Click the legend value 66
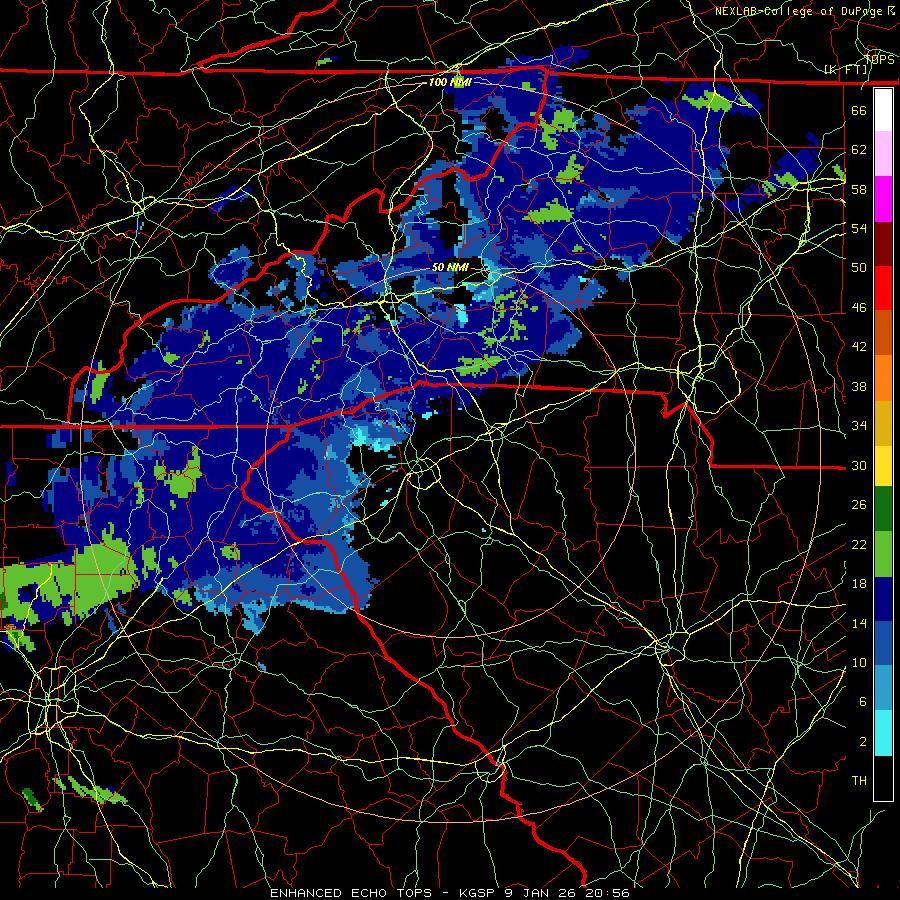 coord(859,110)
